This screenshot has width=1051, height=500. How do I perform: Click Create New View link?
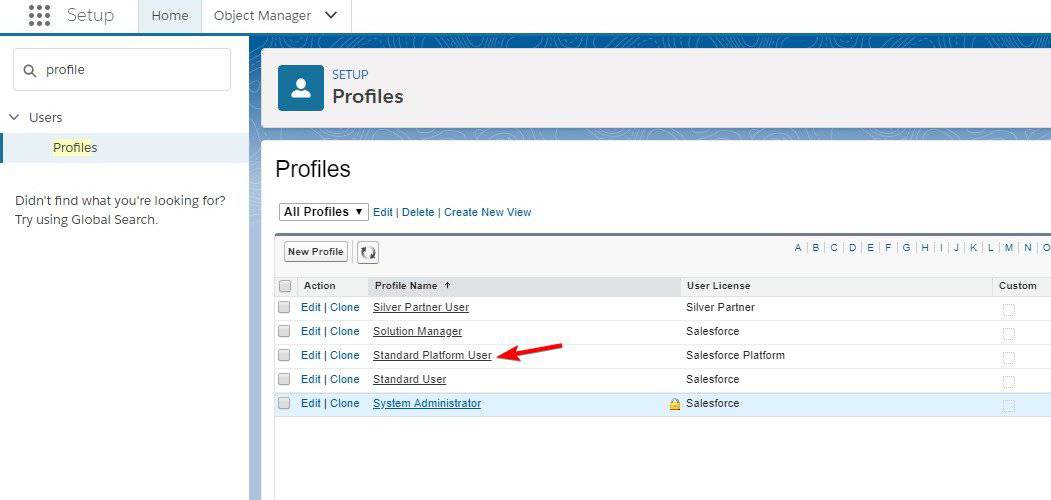pos(487,212)
